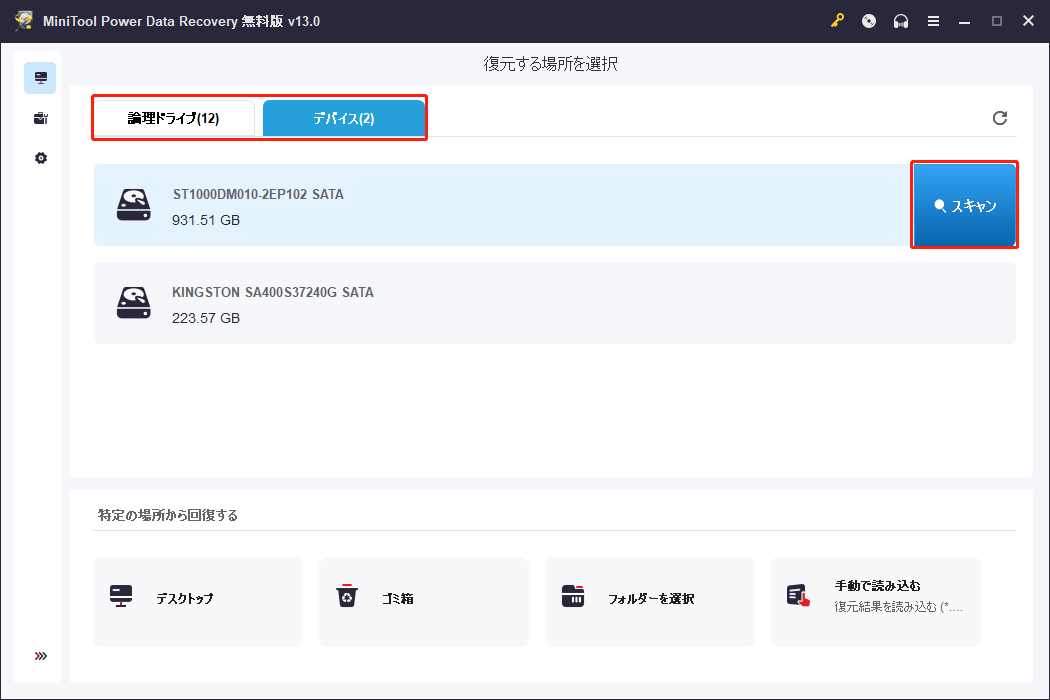
Task: Click the folder icon for フォルダーを選択
Action: click(x=573, y=596)
